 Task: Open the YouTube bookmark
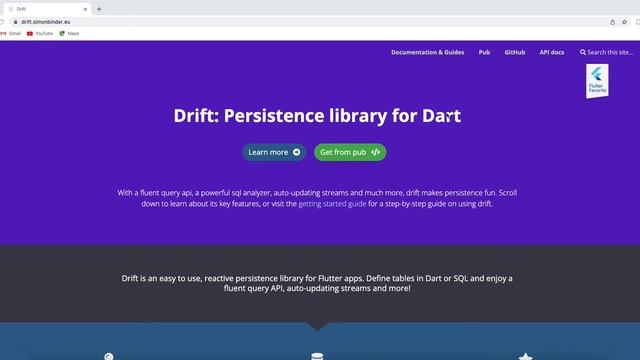(40, 33)
